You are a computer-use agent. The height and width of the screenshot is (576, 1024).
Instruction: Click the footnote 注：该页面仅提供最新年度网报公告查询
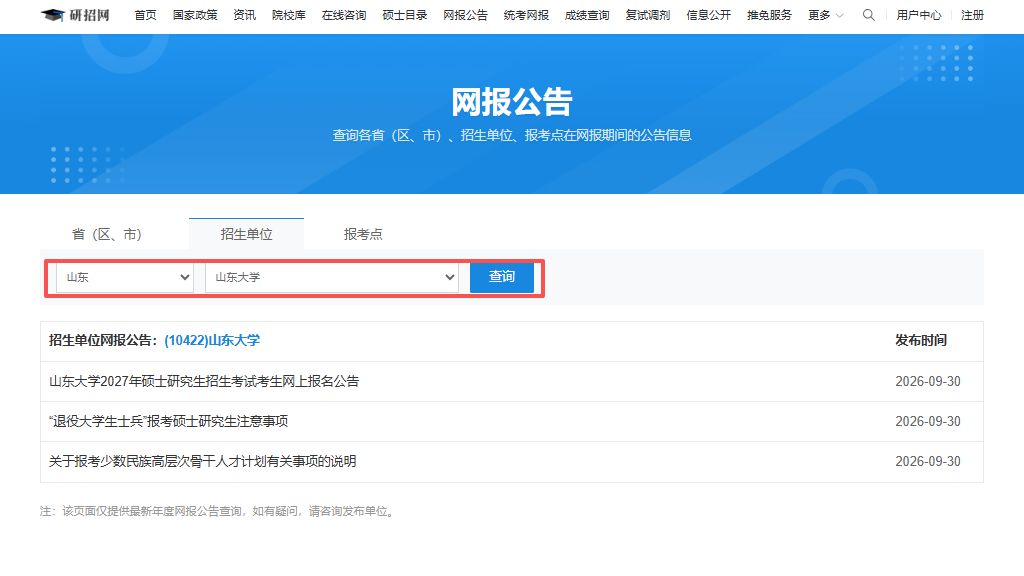[x=218, y=511]
